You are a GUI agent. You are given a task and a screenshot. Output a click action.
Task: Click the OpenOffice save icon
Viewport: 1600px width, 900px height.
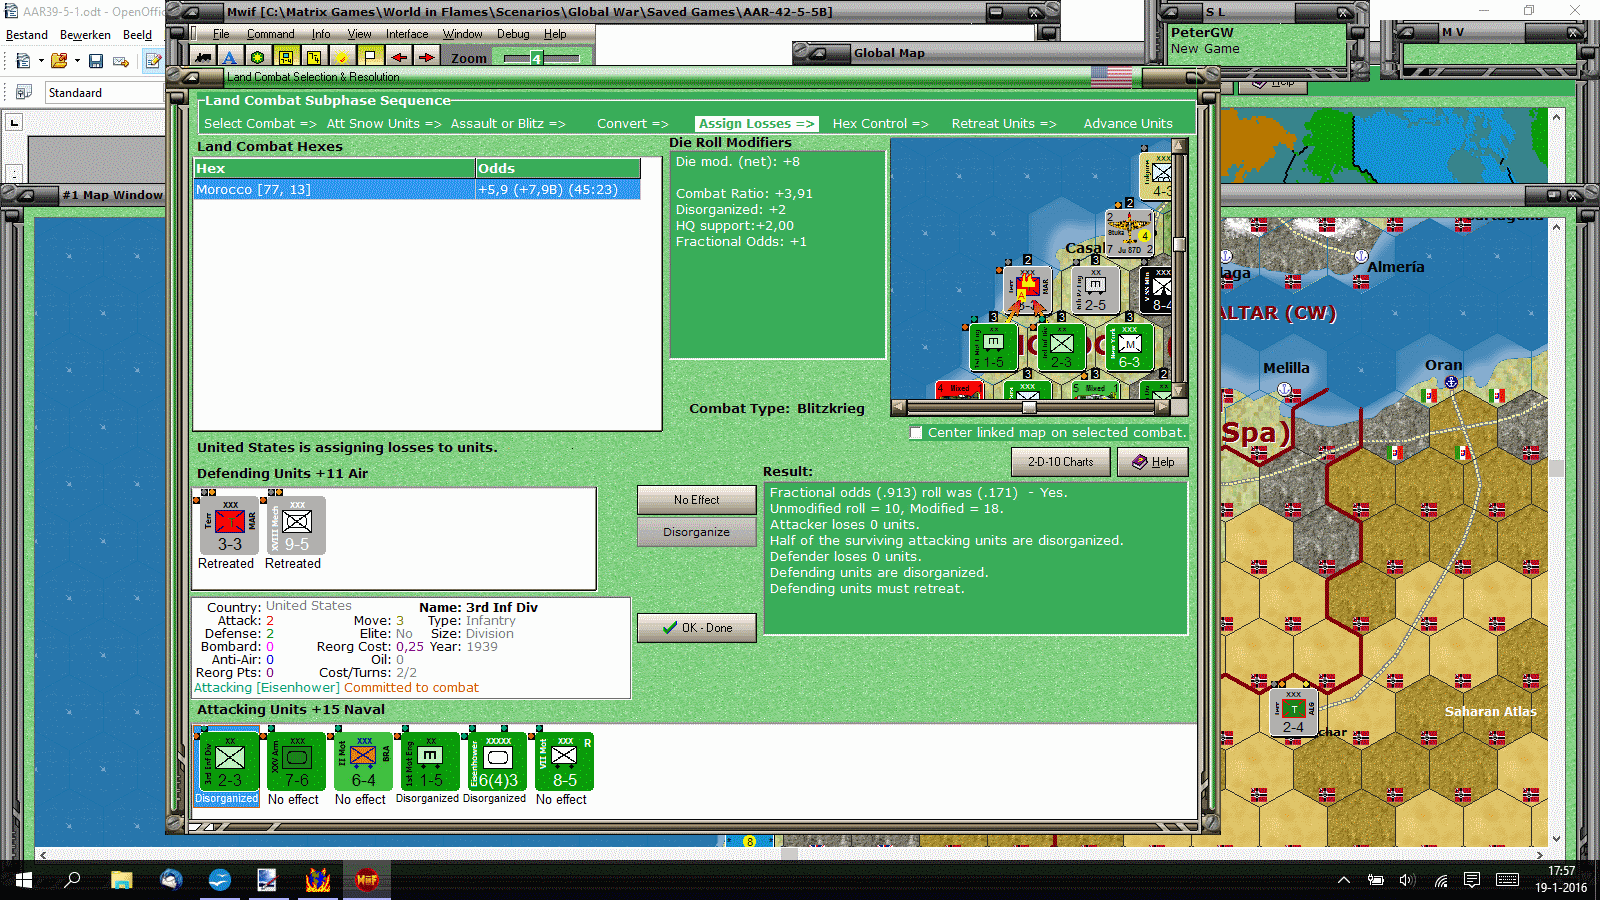click(96, 61)
